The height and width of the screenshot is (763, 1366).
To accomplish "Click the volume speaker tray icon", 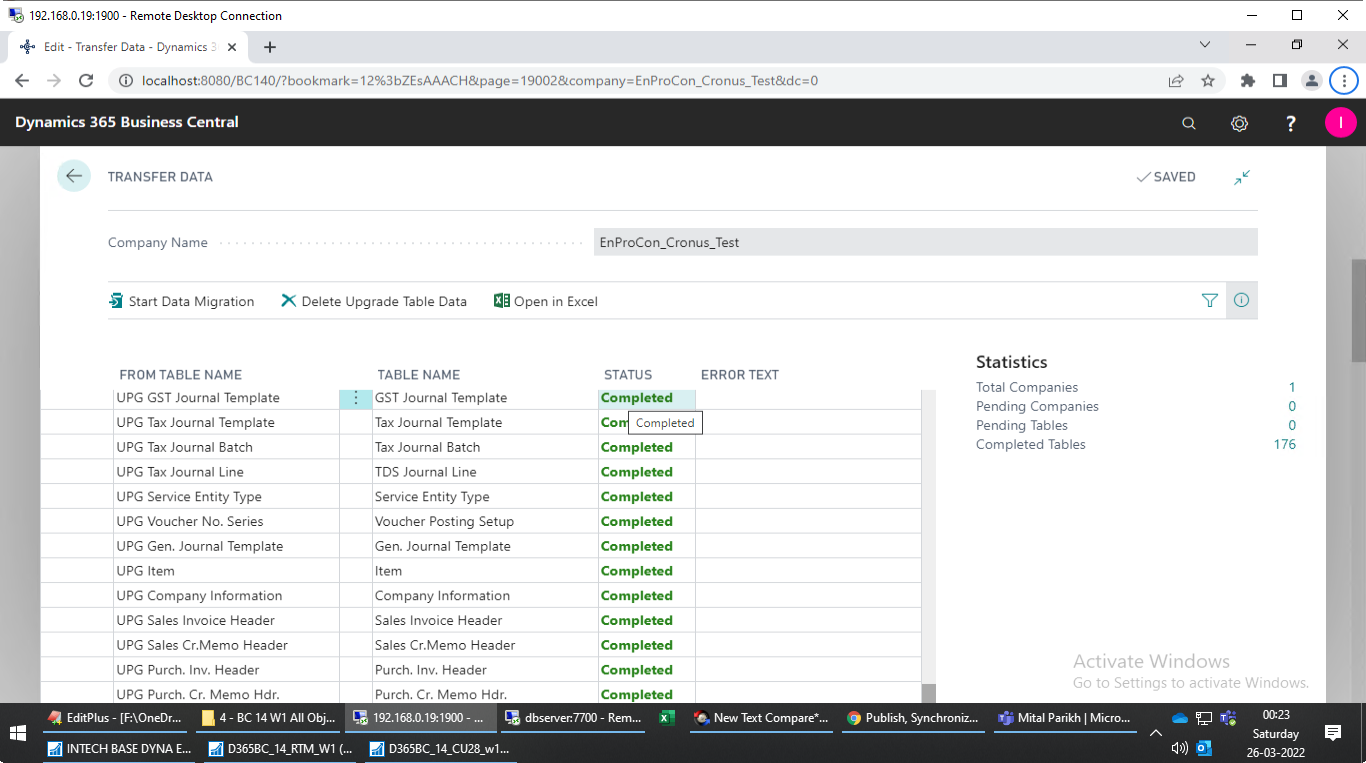I will coord(1179,747).
